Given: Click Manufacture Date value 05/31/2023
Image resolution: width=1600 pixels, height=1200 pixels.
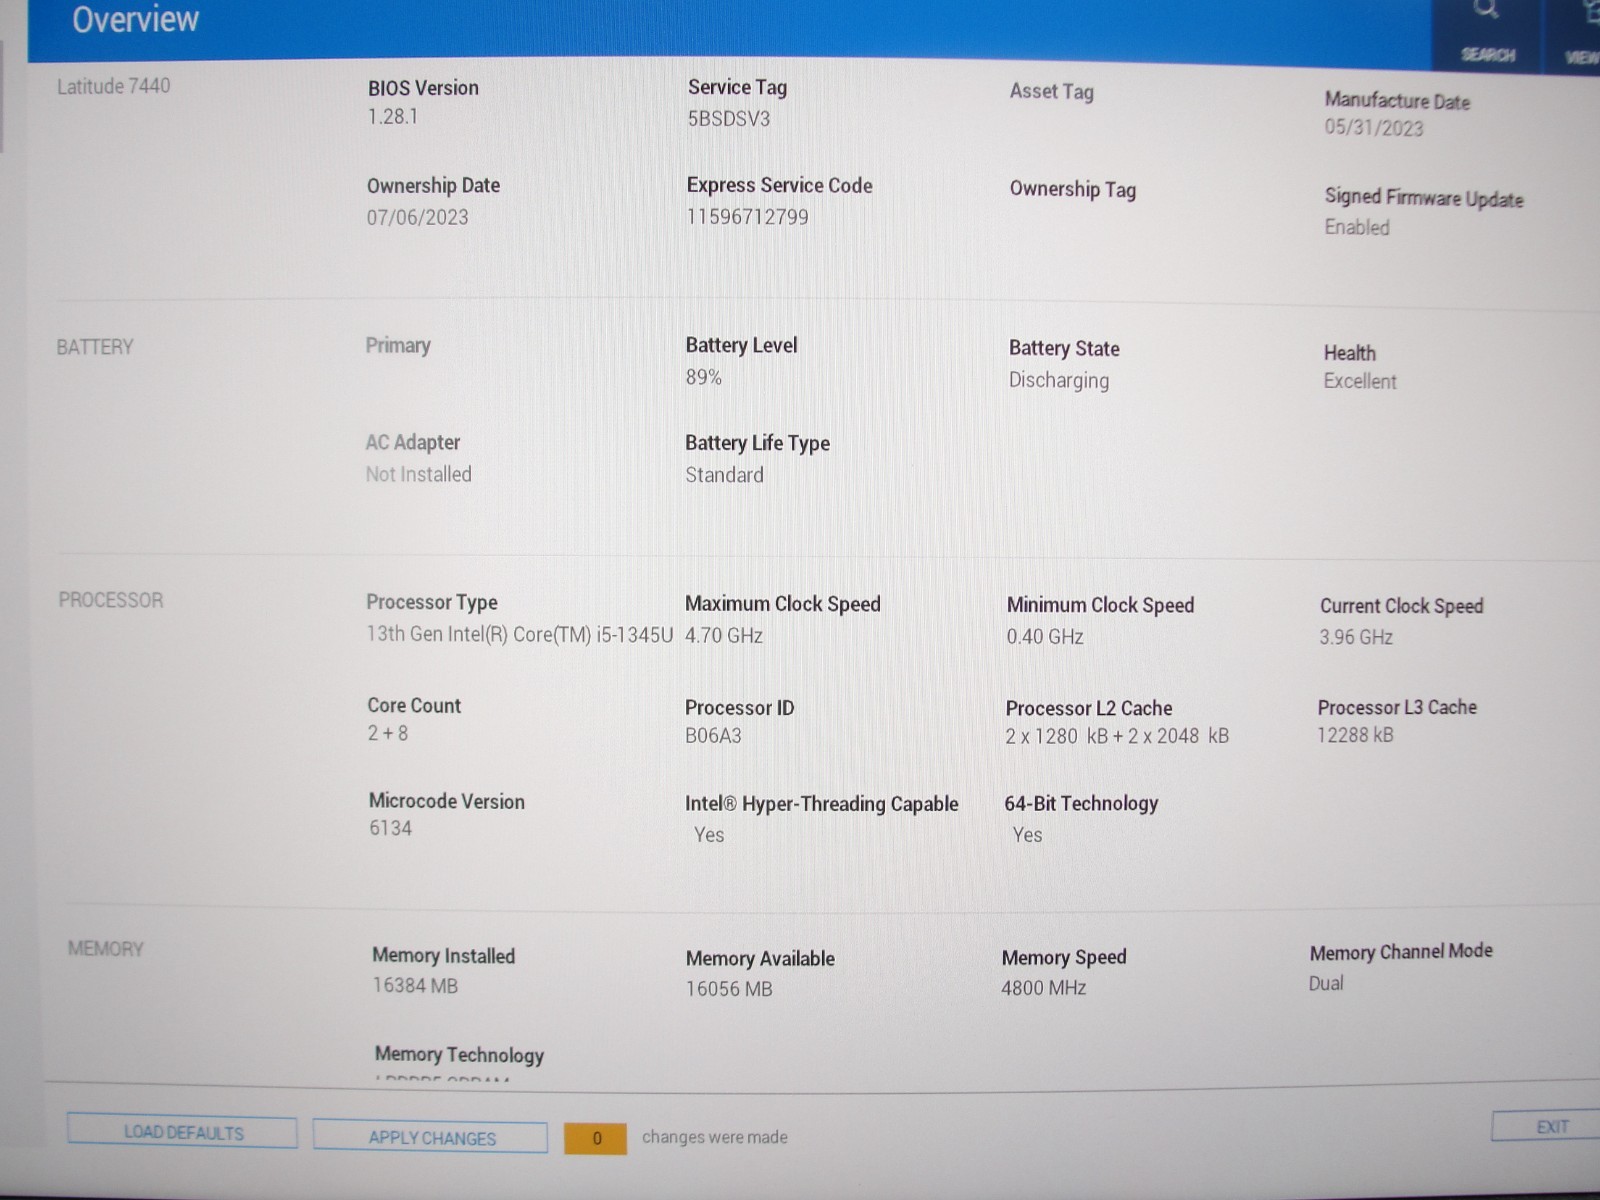Looking at the screenshot, I should pos(1374,128).
